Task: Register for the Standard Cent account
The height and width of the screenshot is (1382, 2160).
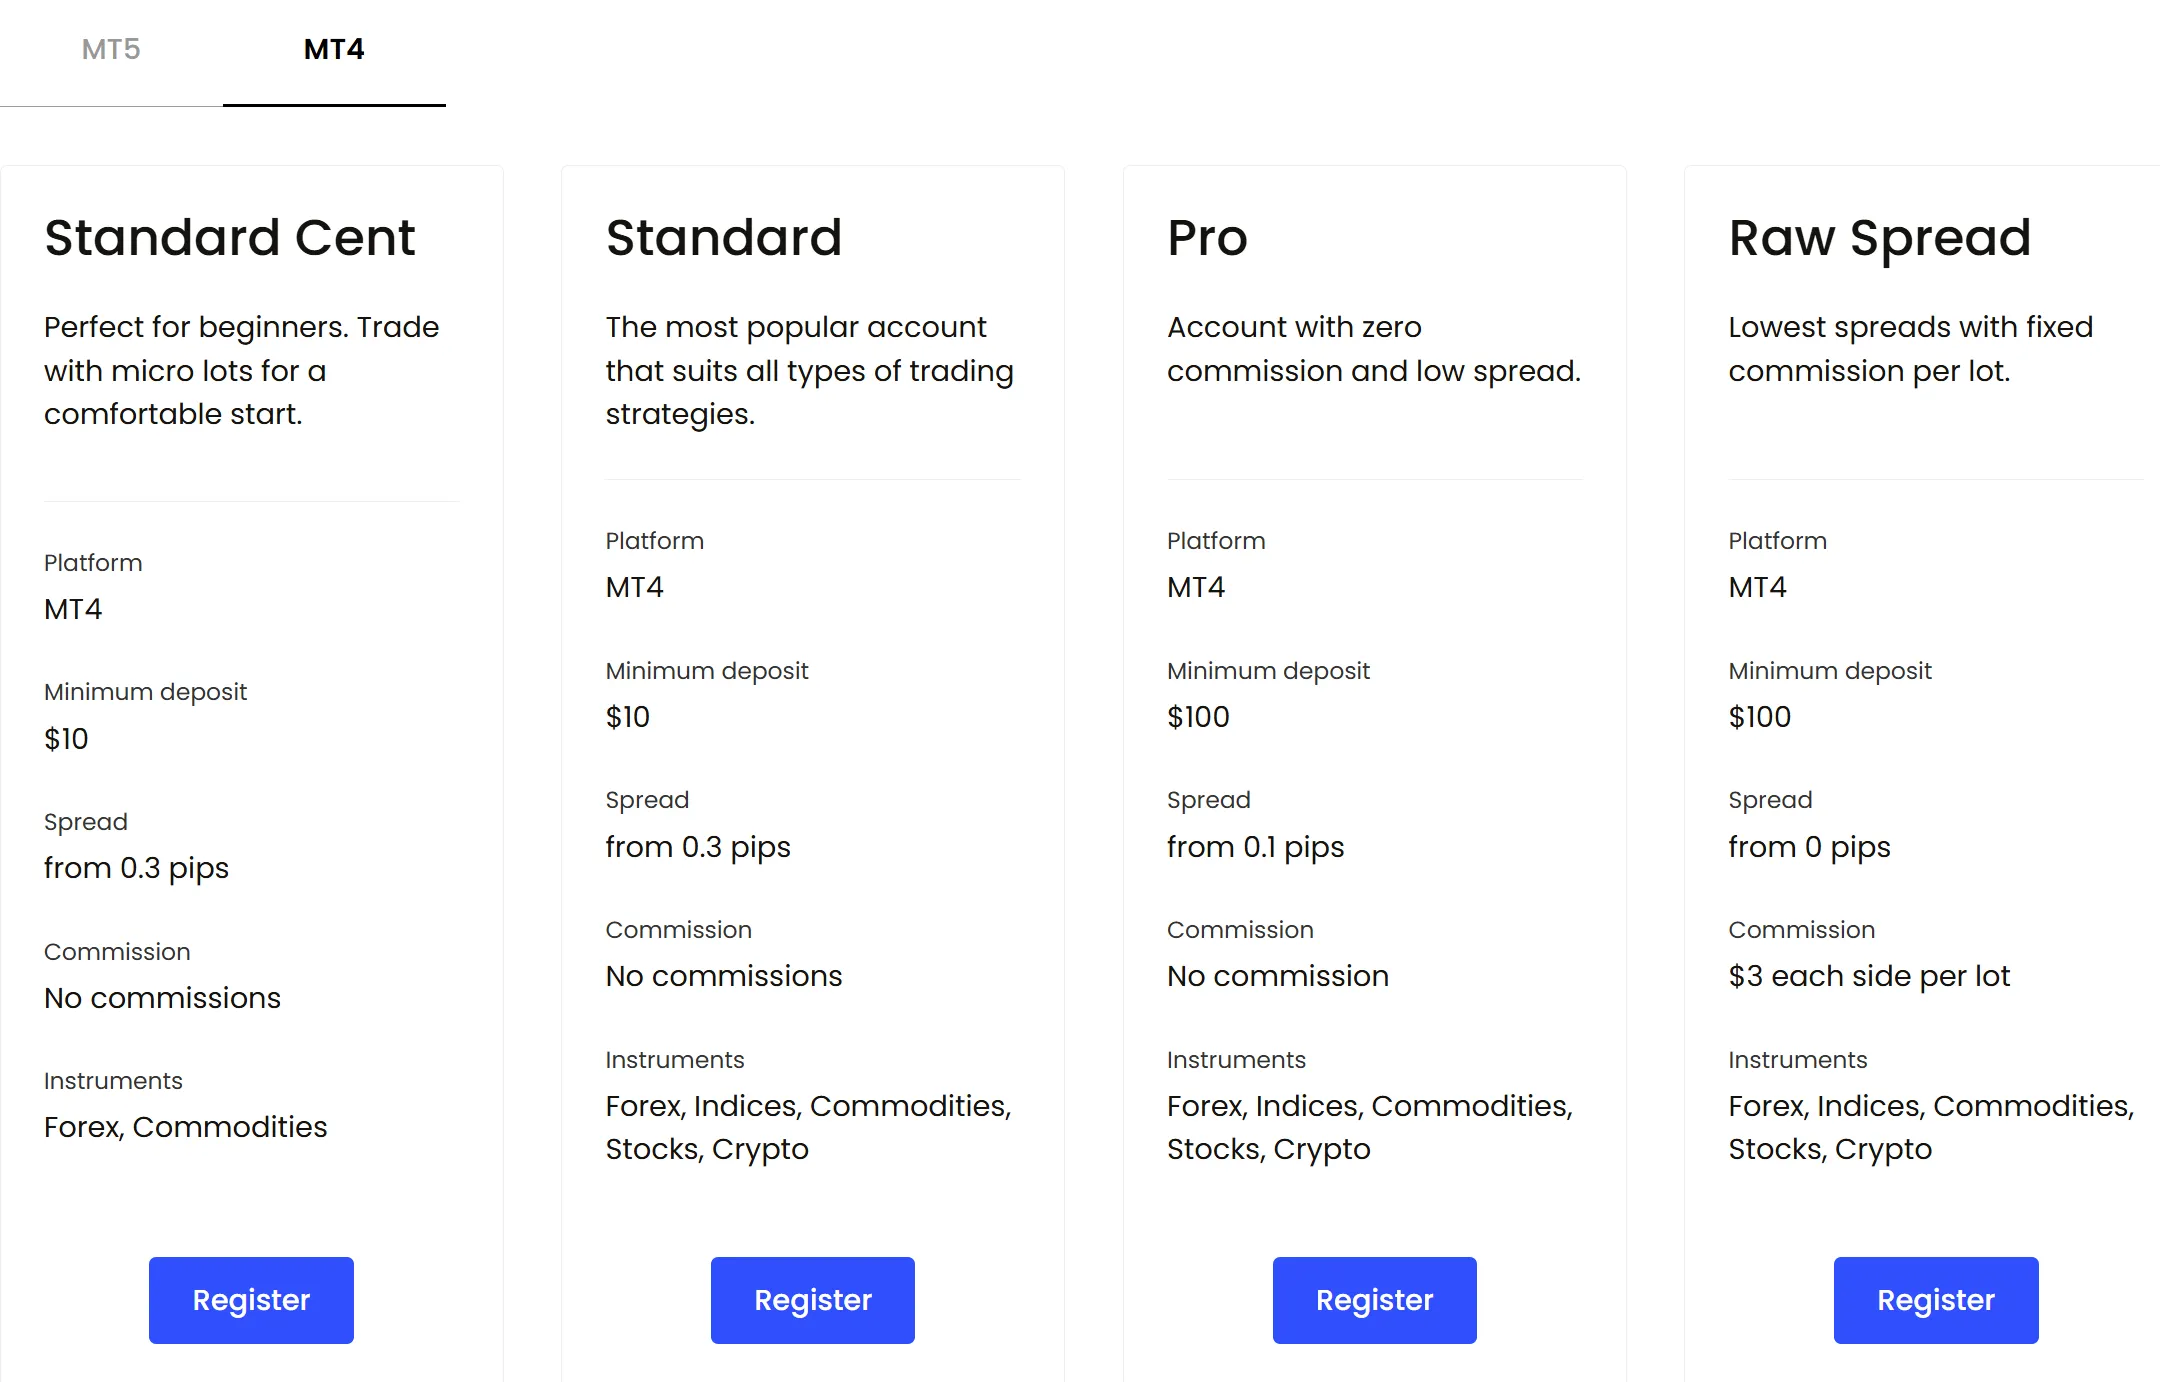Action: [251, 1300]
